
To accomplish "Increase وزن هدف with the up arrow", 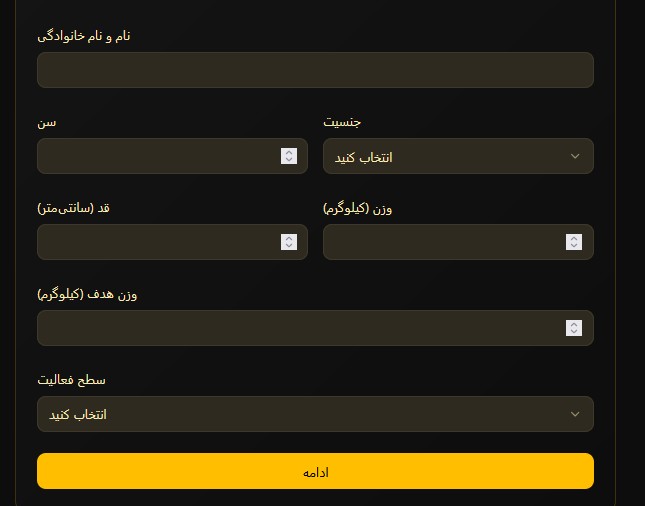I will pyautogui.click(x=574, y=324).
